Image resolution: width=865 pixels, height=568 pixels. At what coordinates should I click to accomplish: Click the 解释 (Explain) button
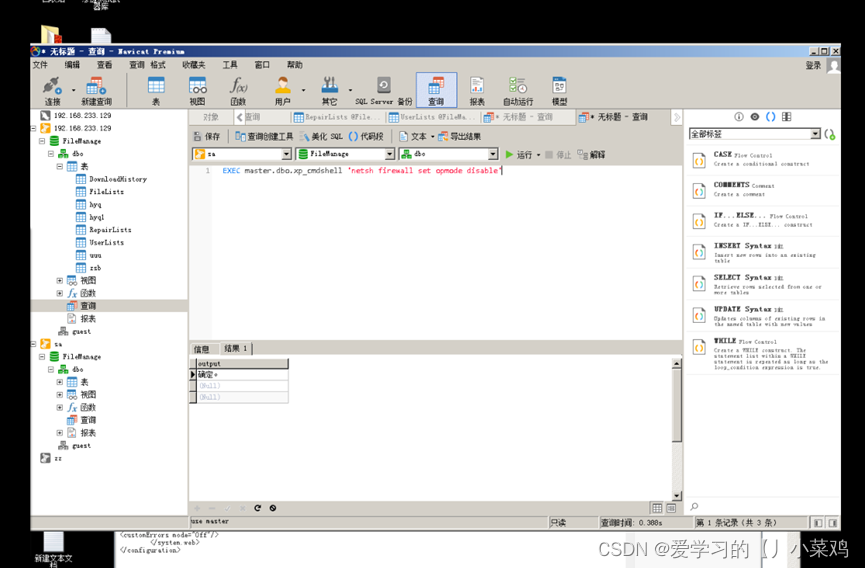point(591,154)
